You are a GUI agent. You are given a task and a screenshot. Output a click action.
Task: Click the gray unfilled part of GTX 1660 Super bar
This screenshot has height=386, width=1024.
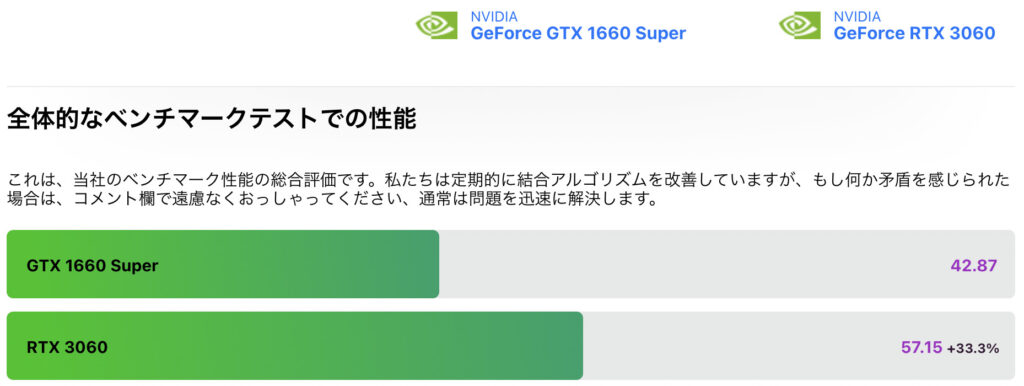pos(728,264)
